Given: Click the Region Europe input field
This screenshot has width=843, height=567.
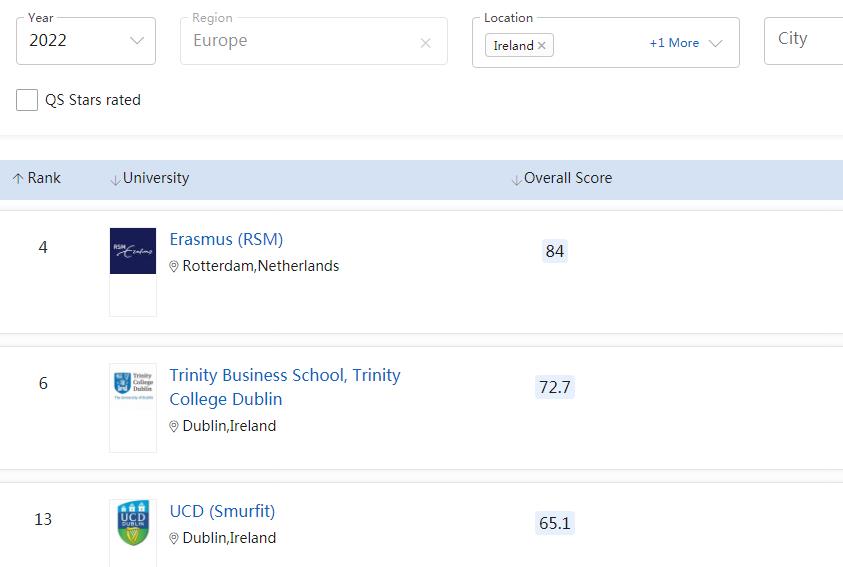Looking at the screenshot, I should (x=300, y=41).
